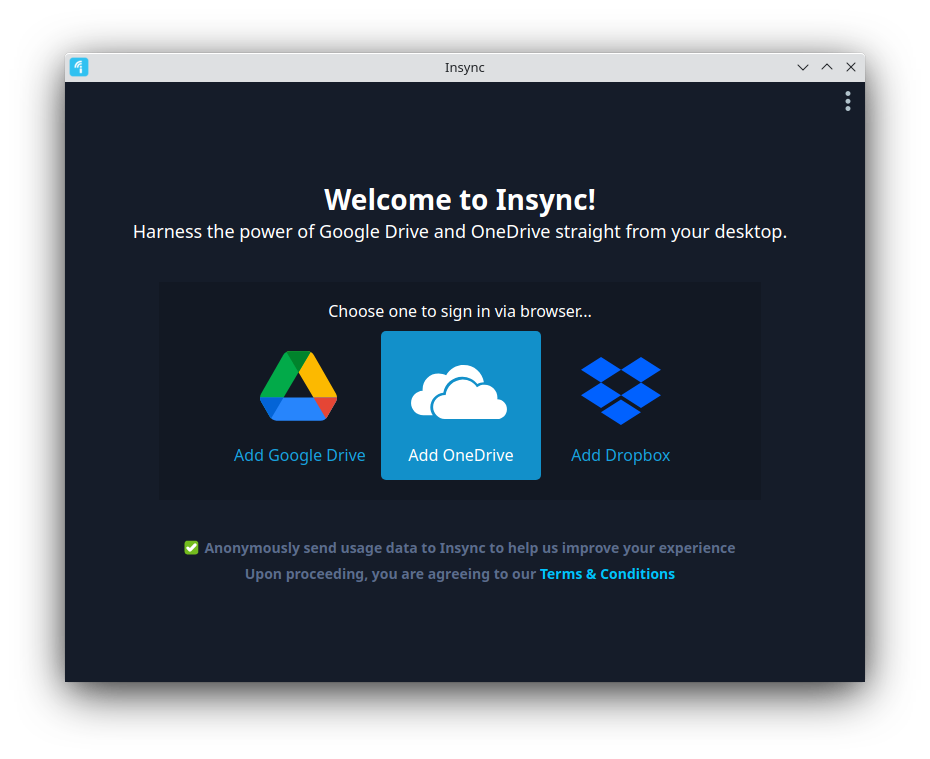The height and width of the screenshot is (759, 930).
Task: Uncheck anonymous usage data checkbox
Action: point(191,548)
